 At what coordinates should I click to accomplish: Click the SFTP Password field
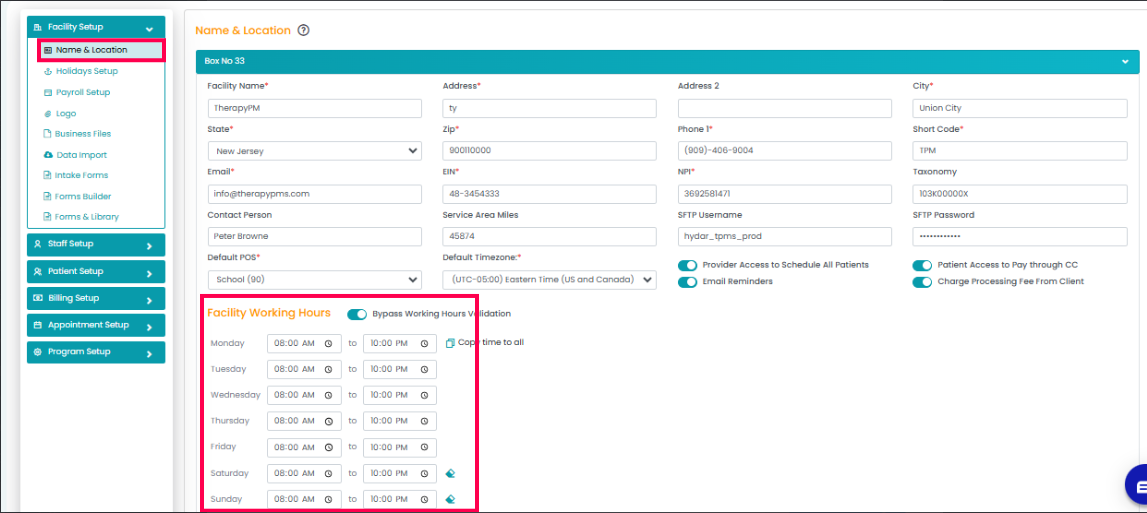pyautogui.click(x=1020, y=237)
